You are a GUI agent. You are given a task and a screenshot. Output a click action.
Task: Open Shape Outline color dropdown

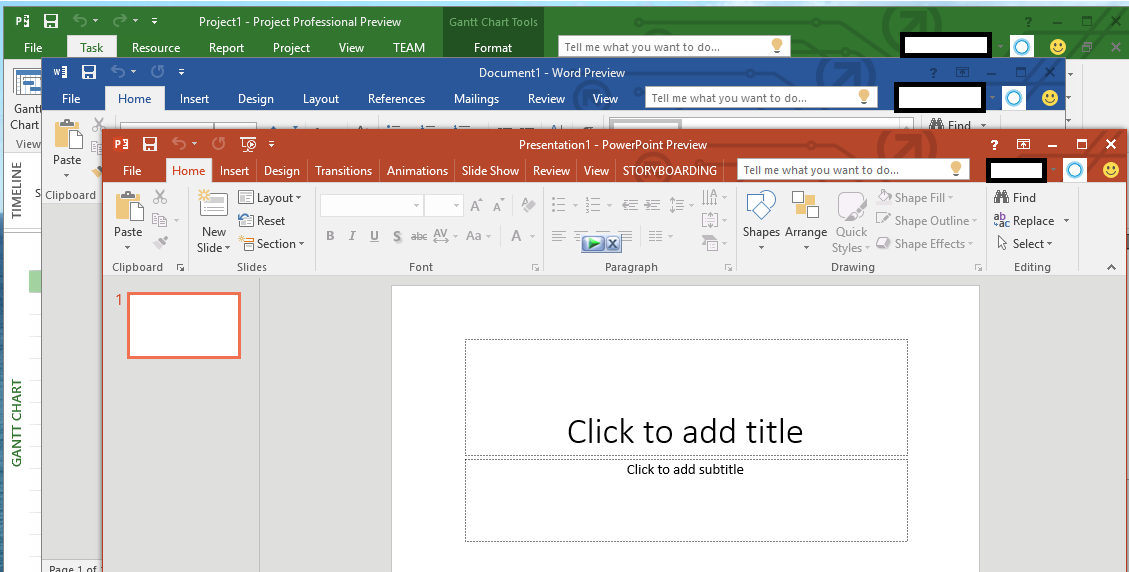pyautogui.click(x=927, y=220)
